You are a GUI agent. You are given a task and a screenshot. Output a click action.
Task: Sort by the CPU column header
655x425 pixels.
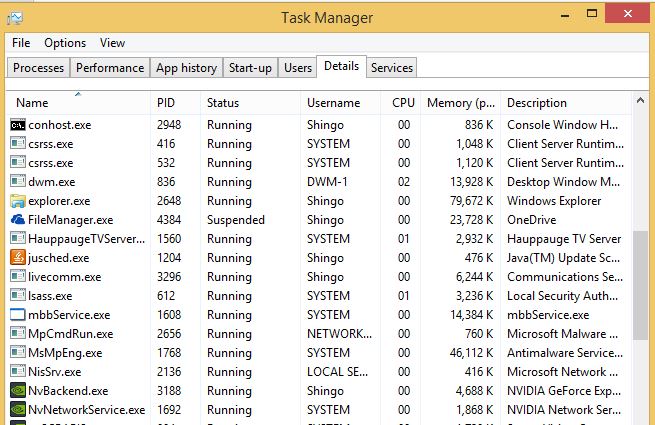coord(401,103)
